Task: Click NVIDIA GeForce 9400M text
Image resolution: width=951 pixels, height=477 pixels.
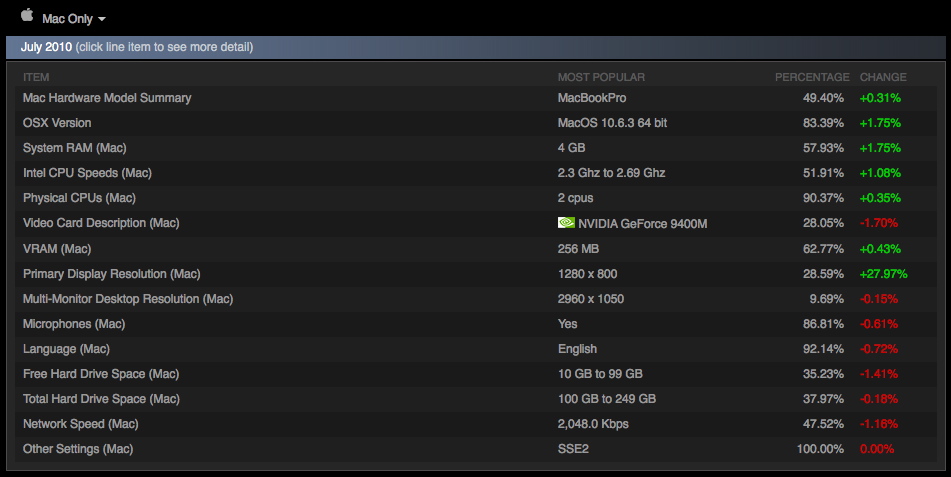Action: 643,223
